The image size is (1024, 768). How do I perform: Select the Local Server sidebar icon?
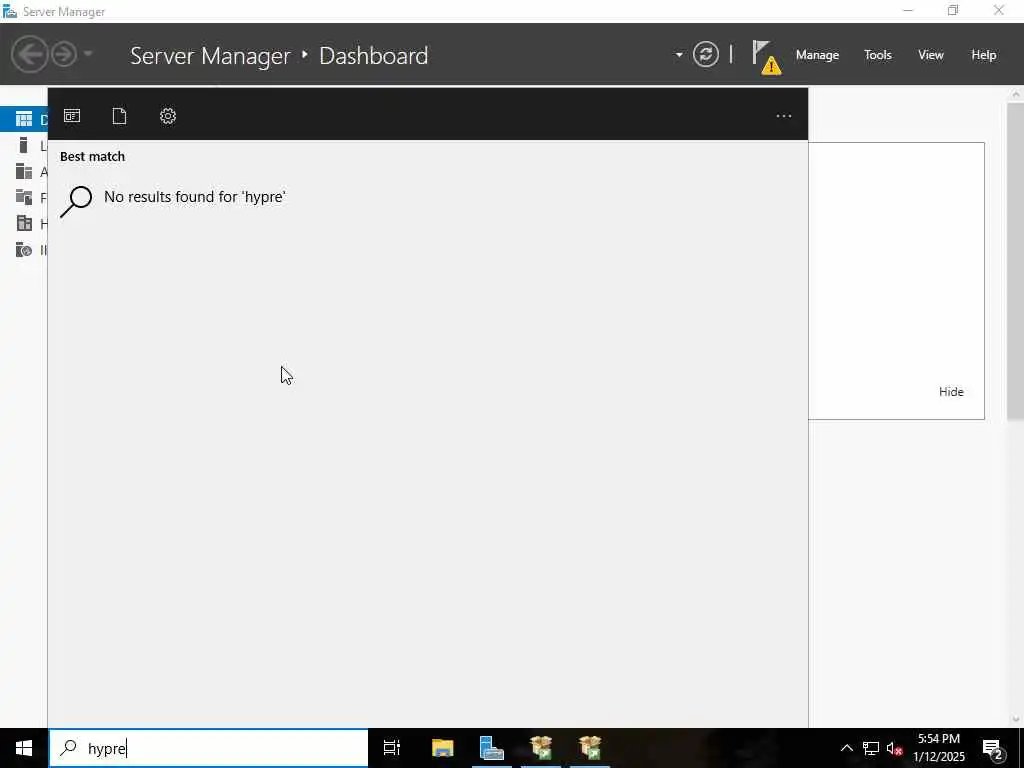(x=24, y=146)
